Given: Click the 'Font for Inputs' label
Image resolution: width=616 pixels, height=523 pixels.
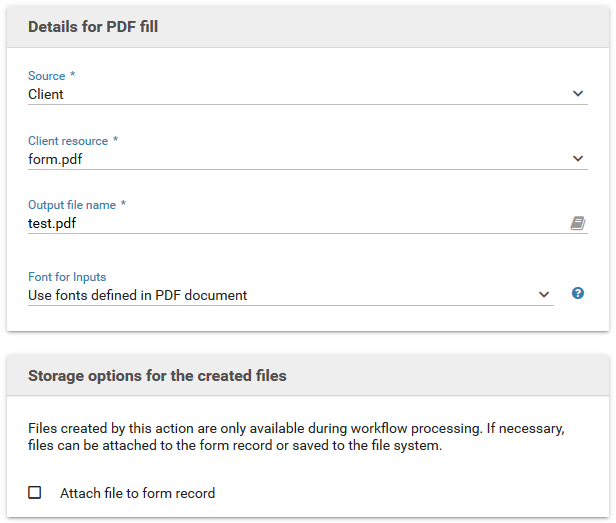Looking at the screenshot, I should (x=67, y=277).
